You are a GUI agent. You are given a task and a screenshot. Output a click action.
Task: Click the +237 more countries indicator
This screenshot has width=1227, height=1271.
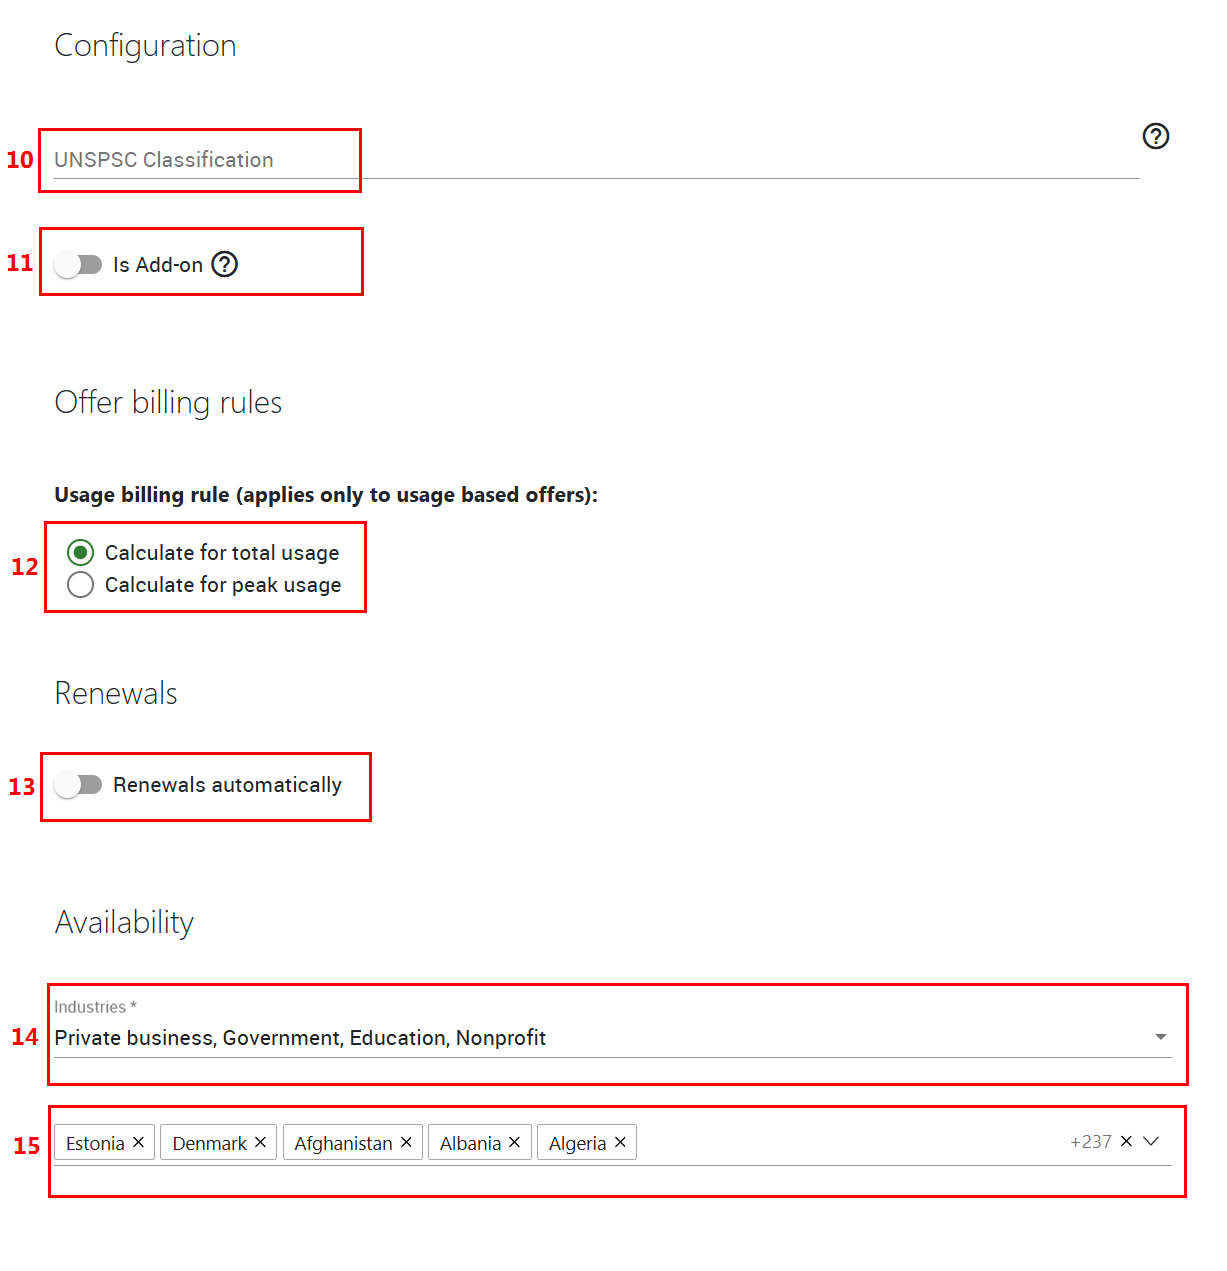point(1090,1142)
